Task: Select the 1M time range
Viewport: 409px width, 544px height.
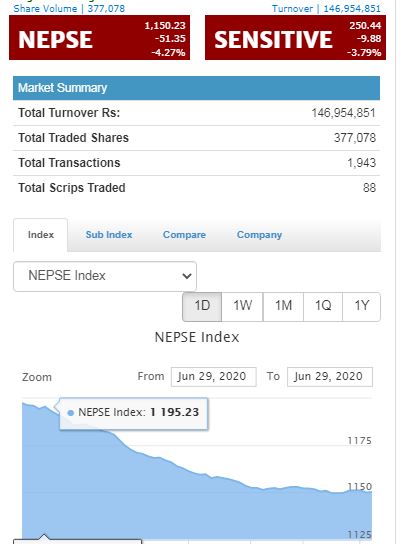Action: [283, 306]
